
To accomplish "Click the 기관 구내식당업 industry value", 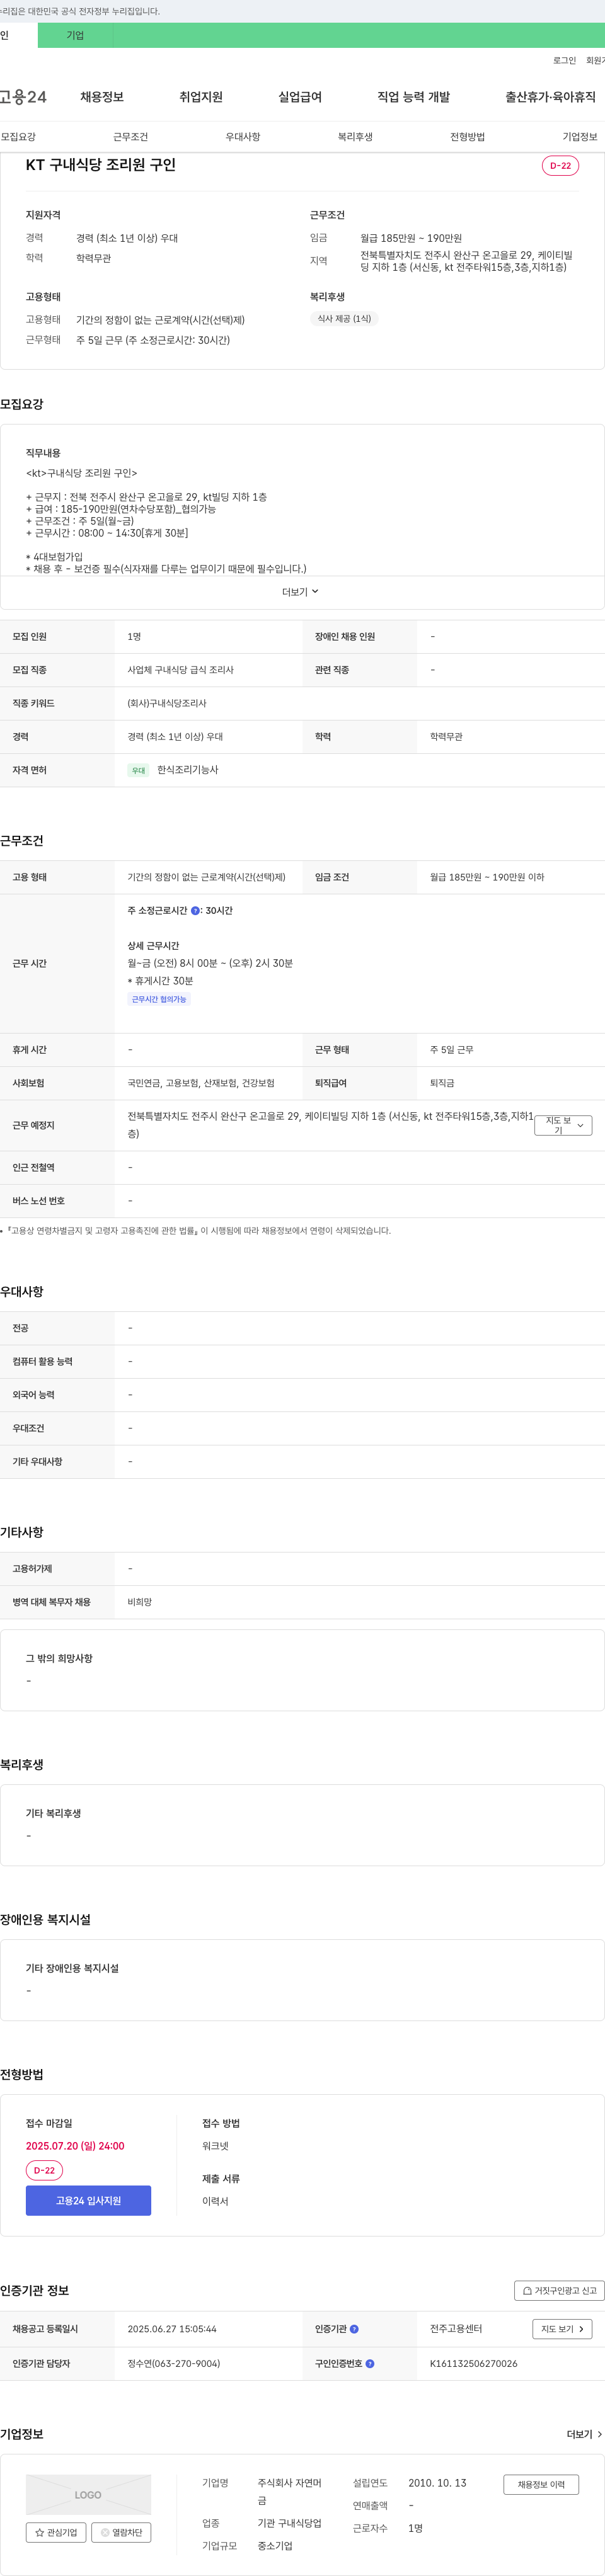I will click(x=290, y=2523).
